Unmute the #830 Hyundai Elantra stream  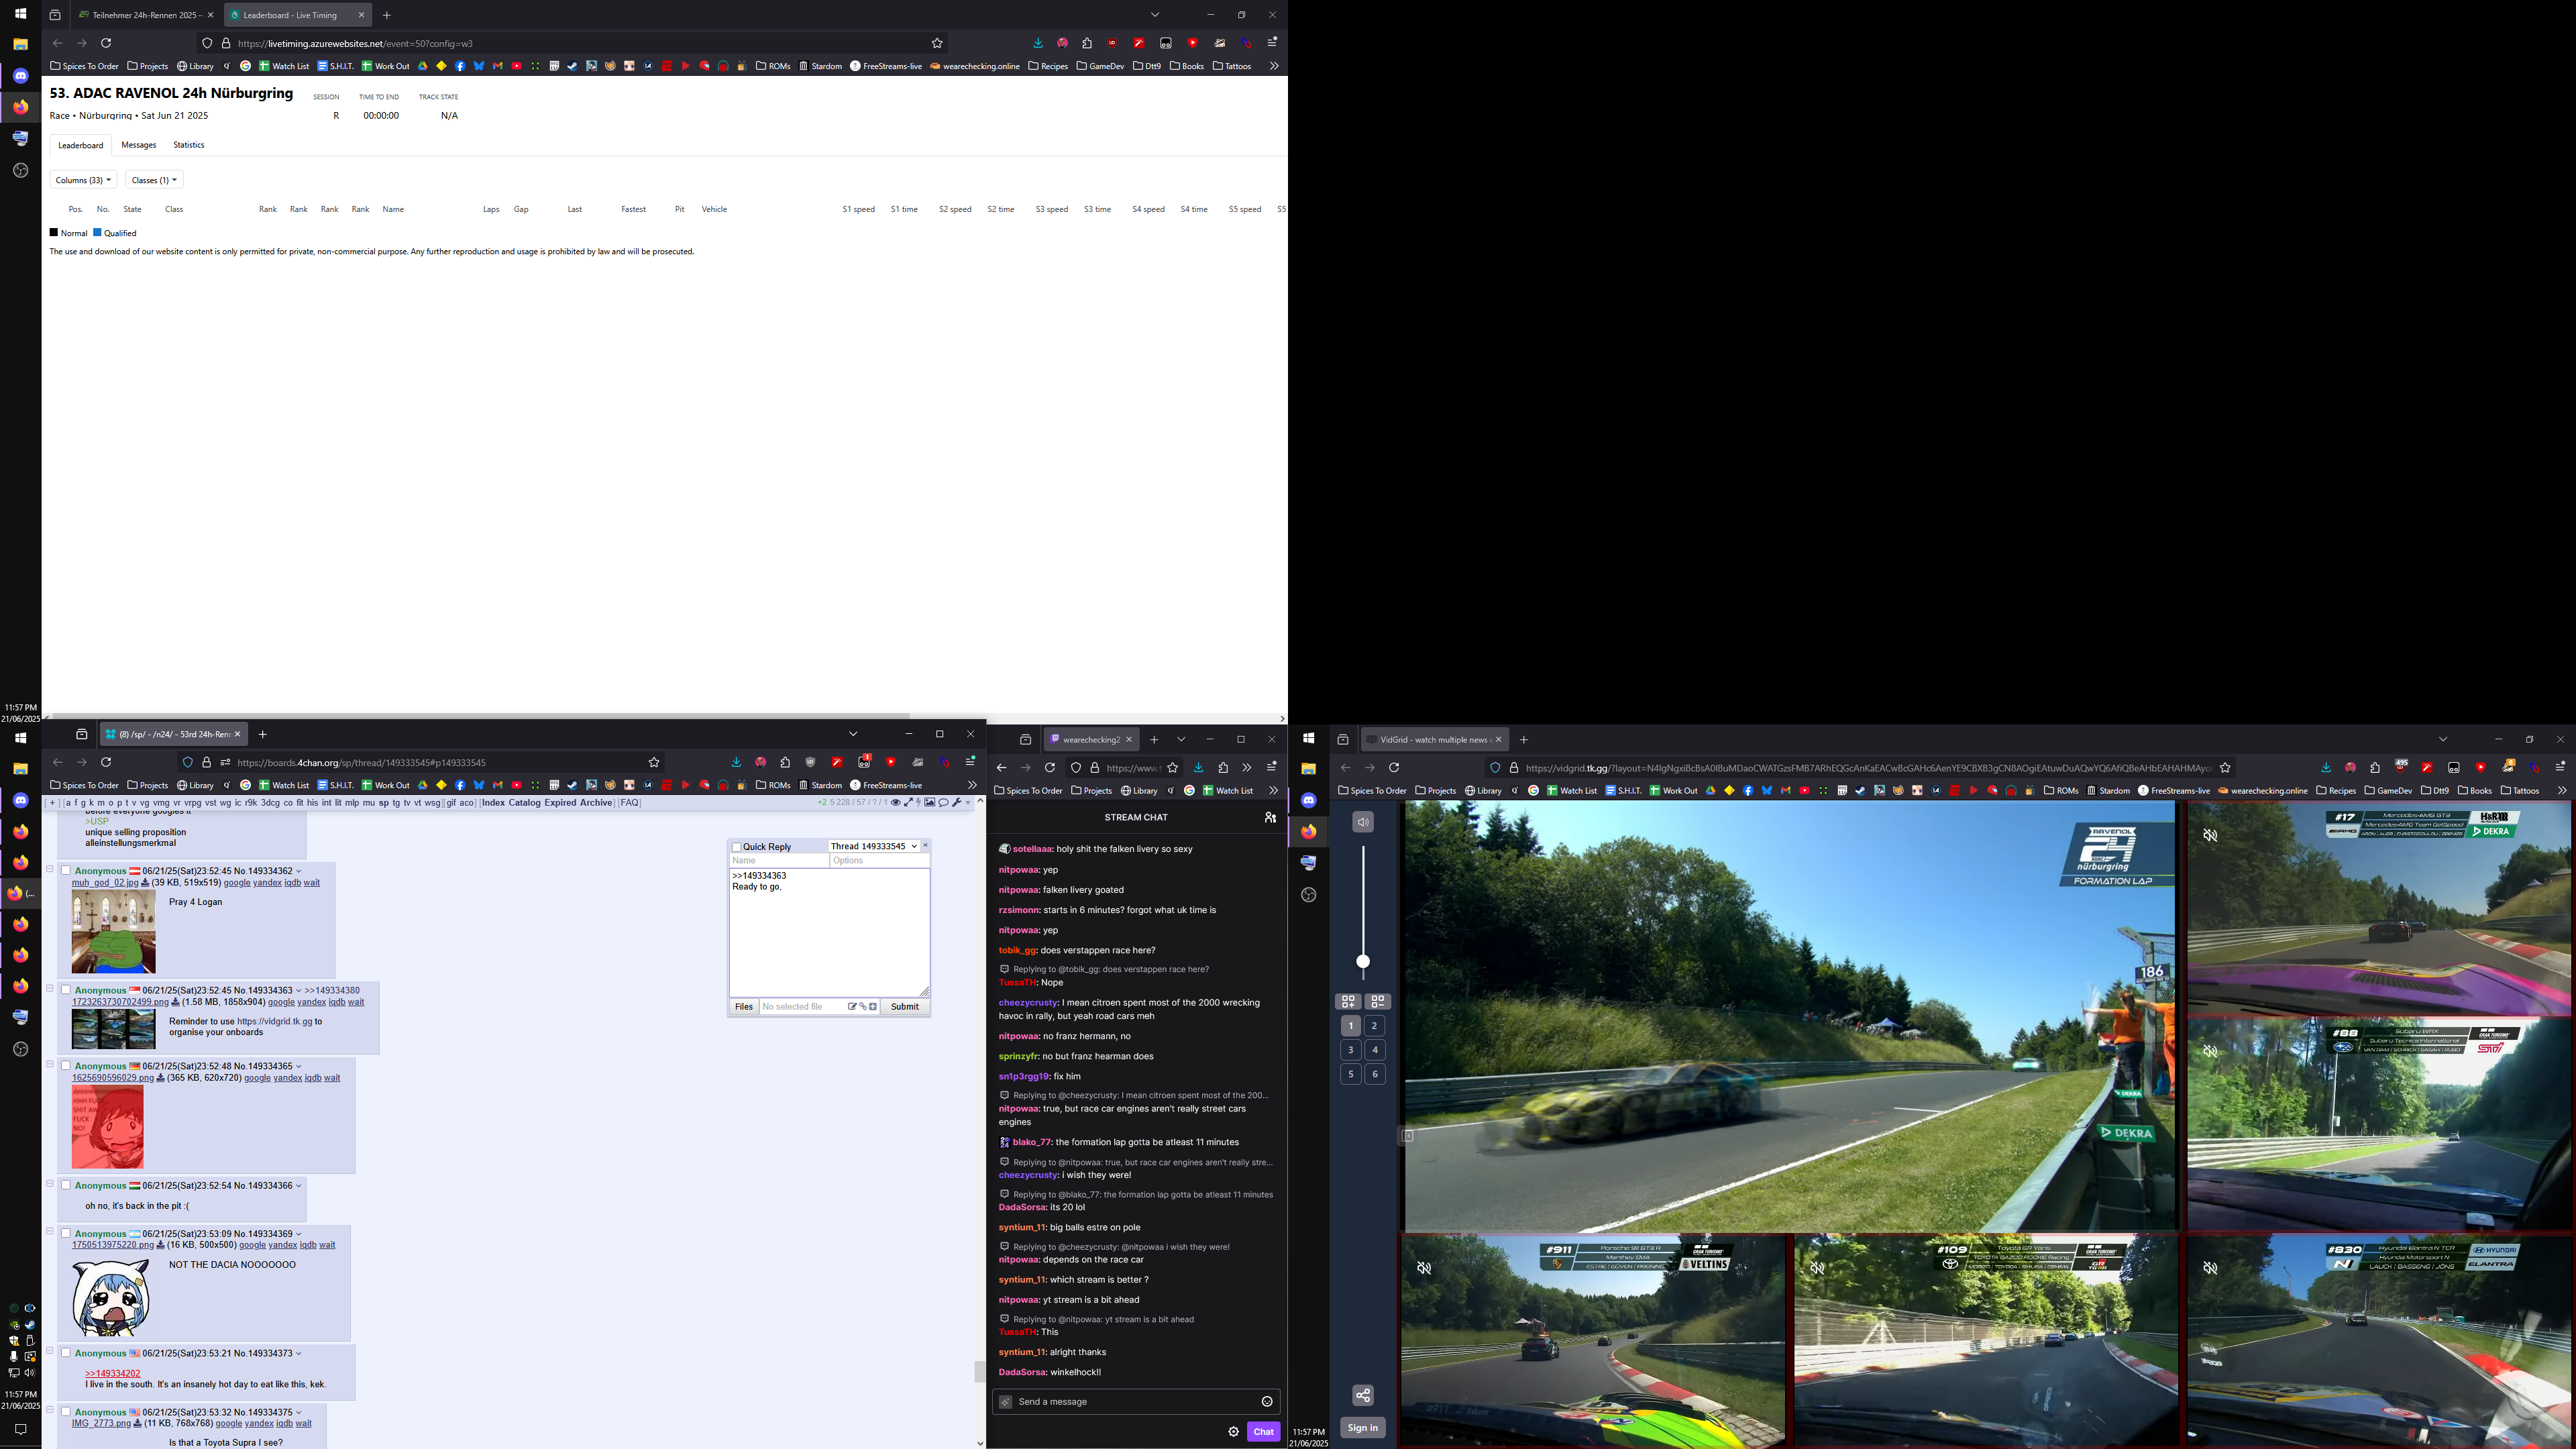click(x=2210, y=1268)
